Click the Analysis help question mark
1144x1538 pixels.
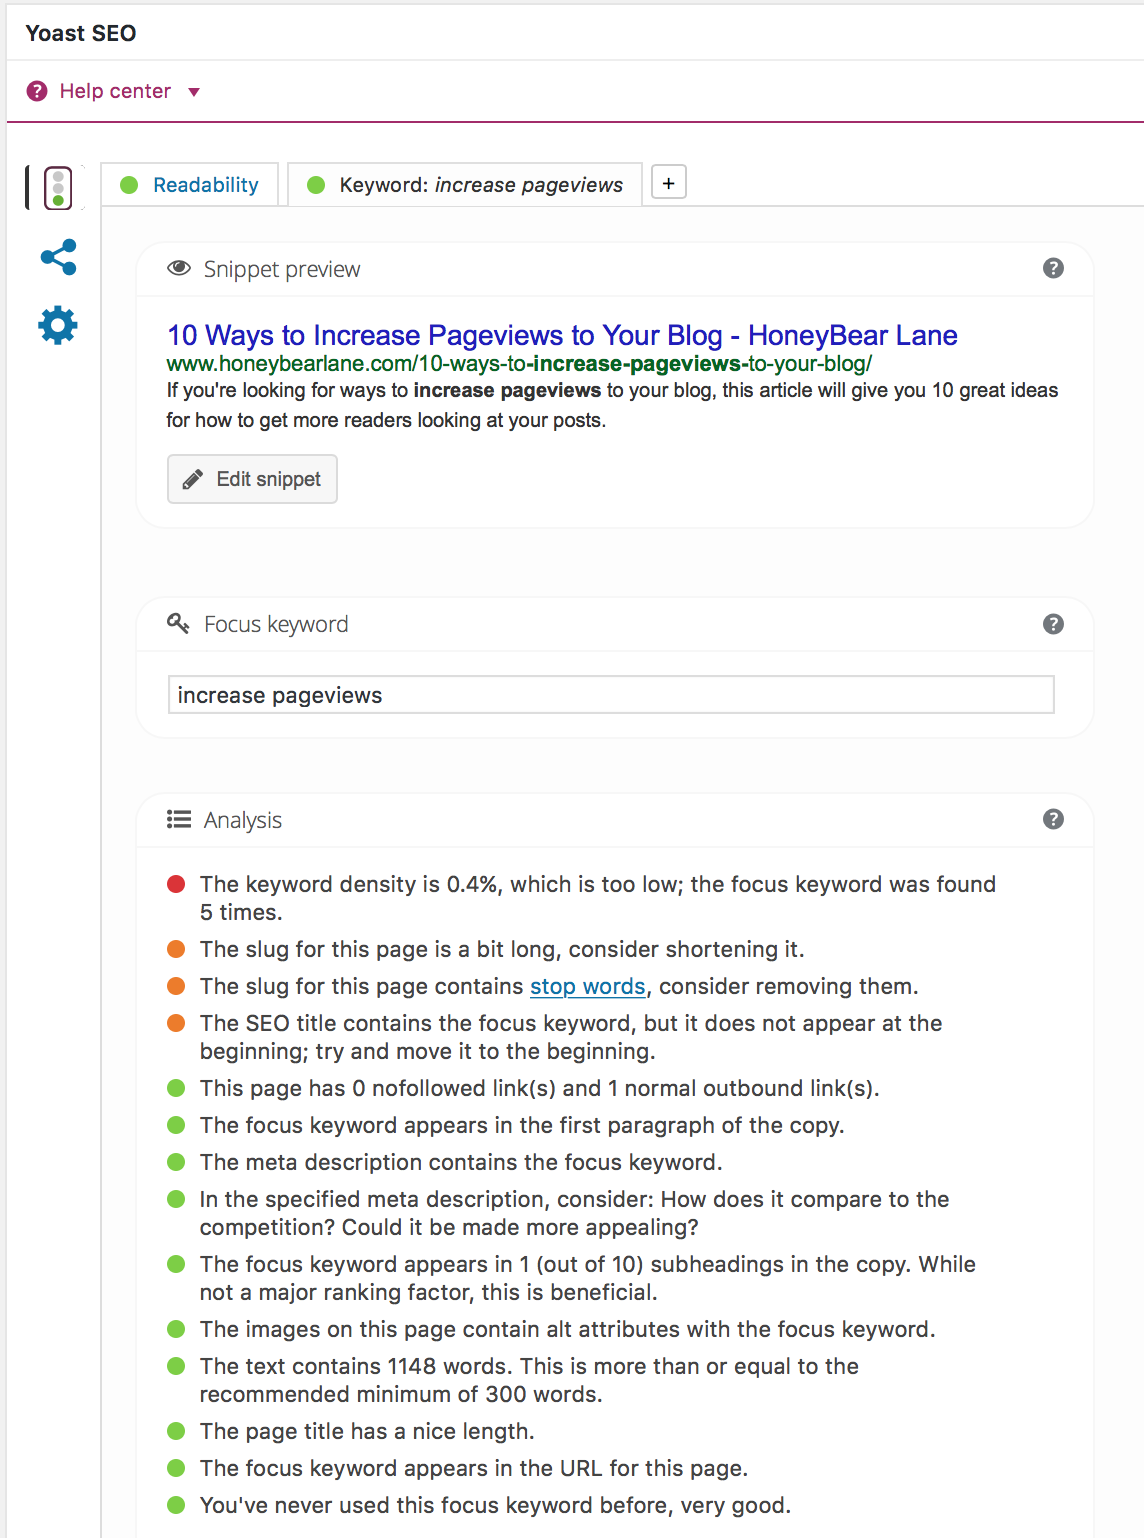(1053, 819)
